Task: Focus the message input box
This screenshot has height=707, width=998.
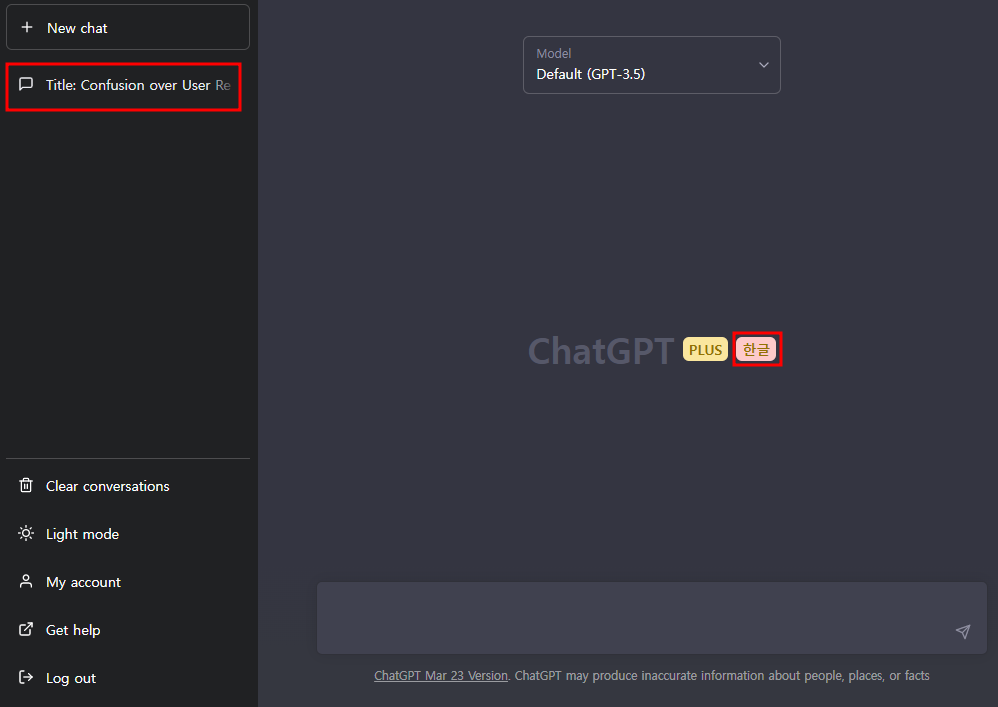Action: [651, 618]
